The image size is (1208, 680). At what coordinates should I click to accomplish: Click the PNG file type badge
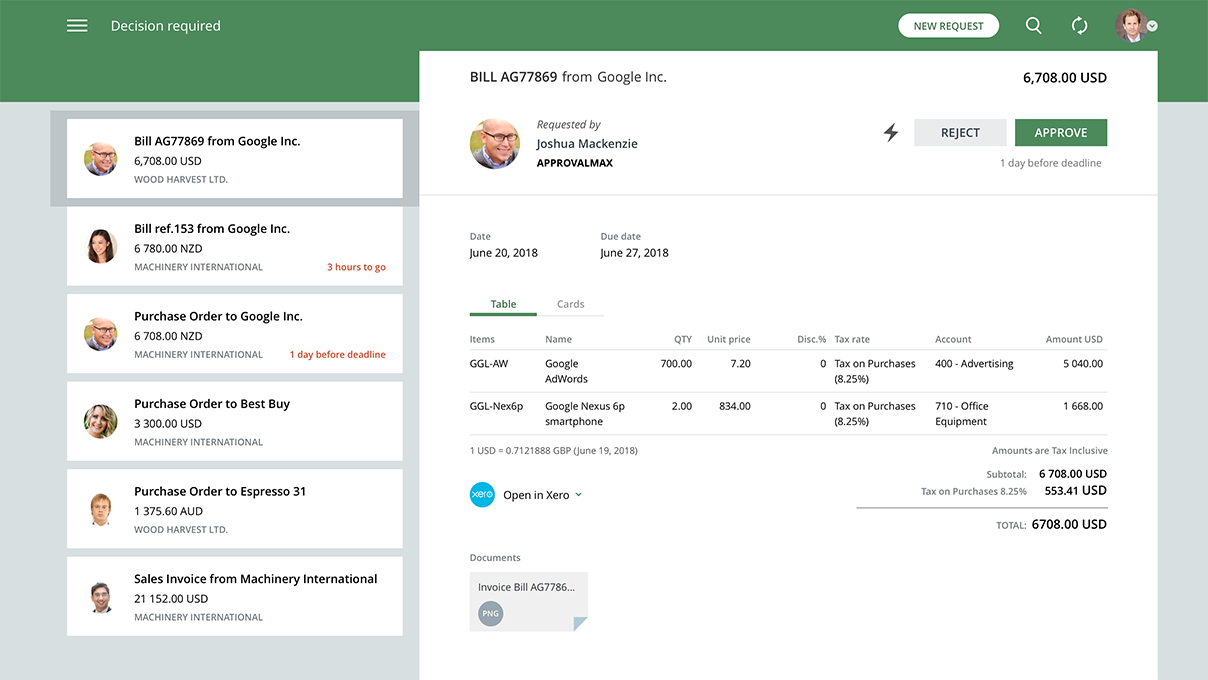pyautogui.click(x=490, y=614)
